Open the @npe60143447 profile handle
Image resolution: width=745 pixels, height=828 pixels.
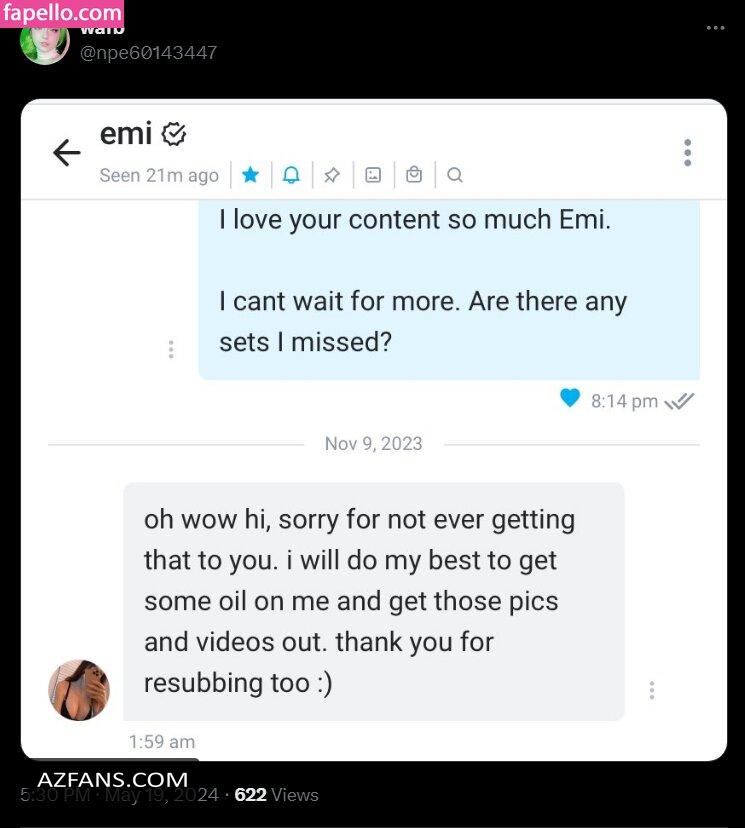[x=148, y=52]
